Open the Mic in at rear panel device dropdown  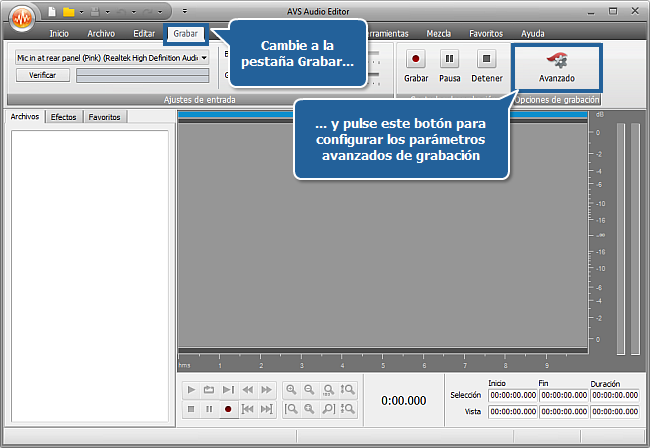pyautogui.click(x=112, y=58)
